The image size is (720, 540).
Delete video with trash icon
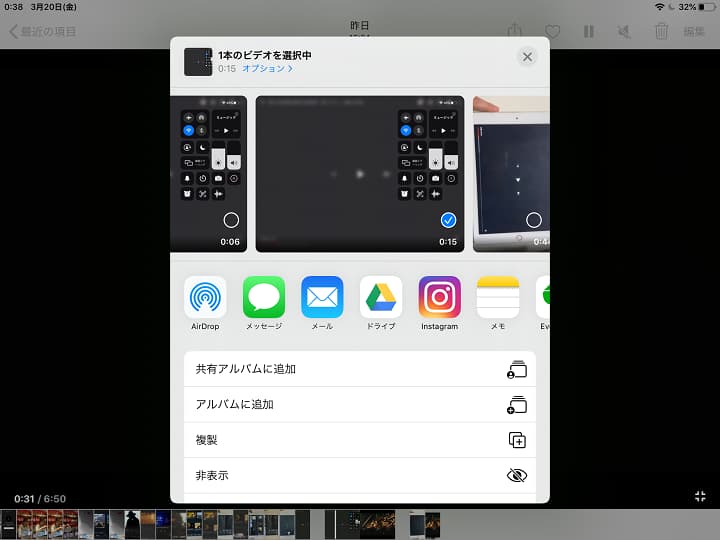(661, 31)
